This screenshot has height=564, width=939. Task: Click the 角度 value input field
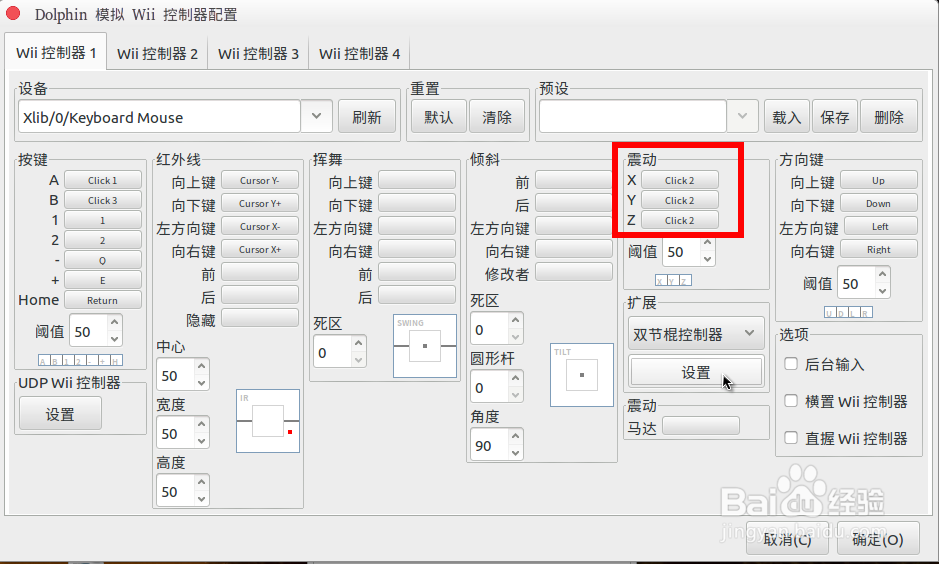pos(489,445)
